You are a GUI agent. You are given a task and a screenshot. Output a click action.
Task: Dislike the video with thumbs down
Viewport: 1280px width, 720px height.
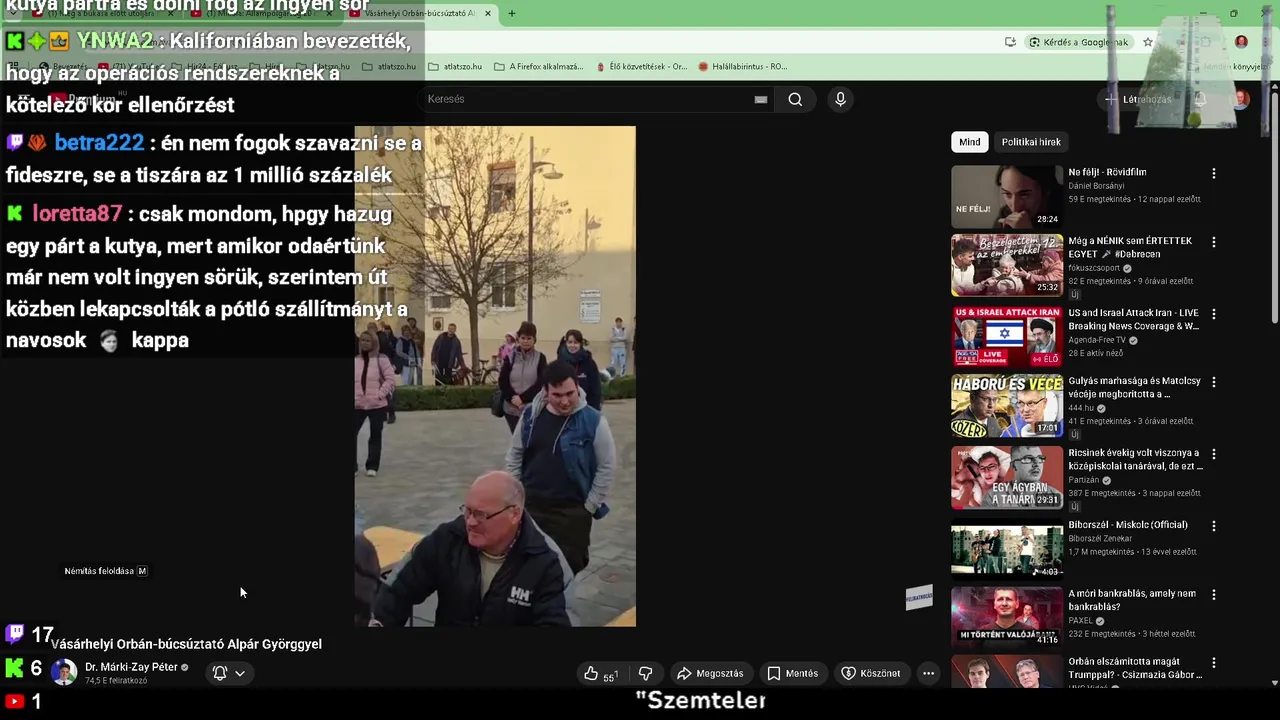pos(645,674)
